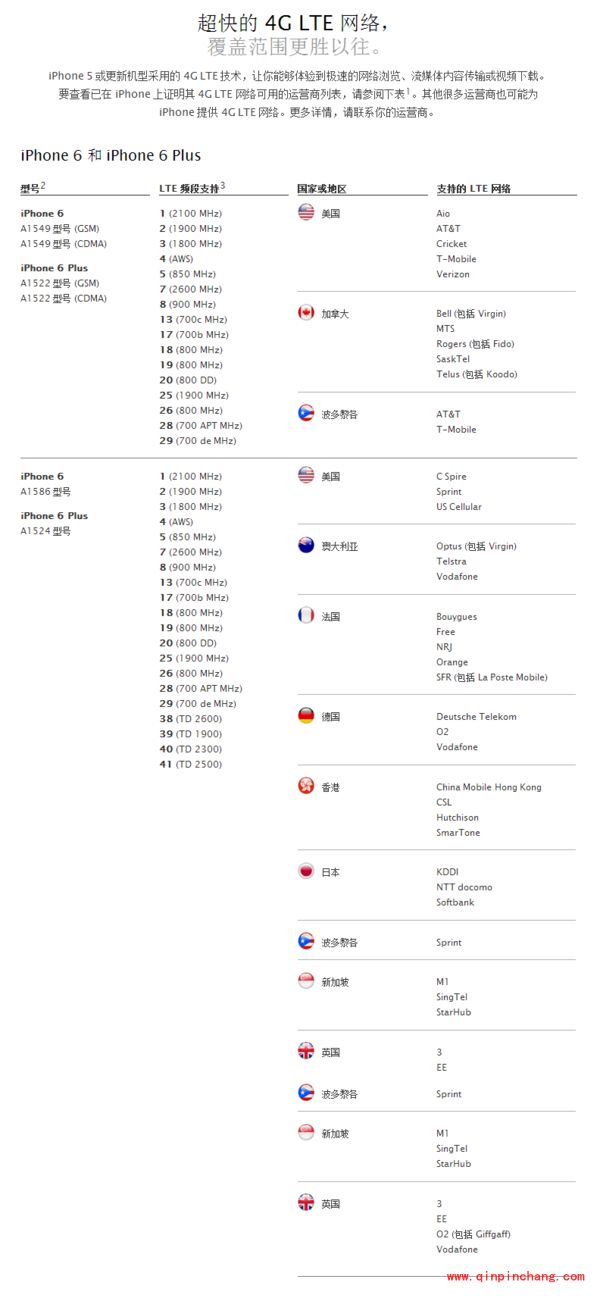Click the Canada flag icon

pyautogui.click(x=306, y=313)
